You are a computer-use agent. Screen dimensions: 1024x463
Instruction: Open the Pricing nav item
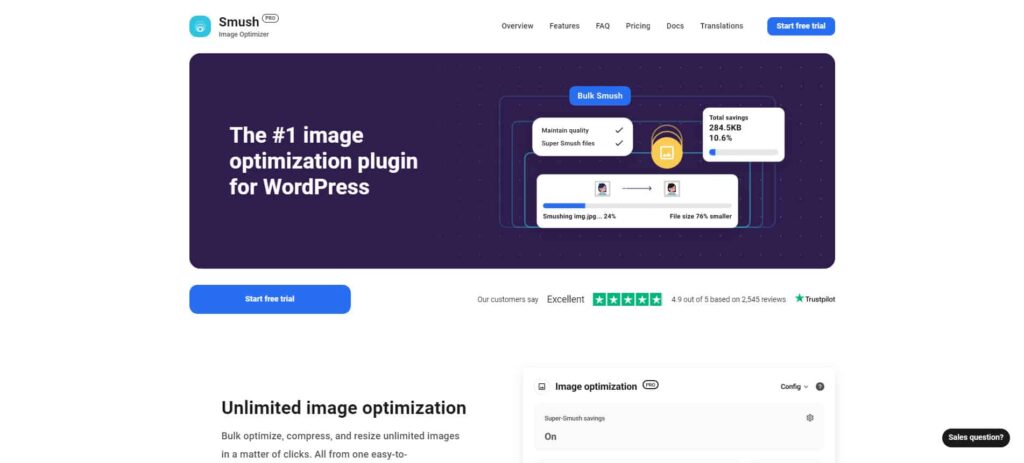[x=638, y=26]
